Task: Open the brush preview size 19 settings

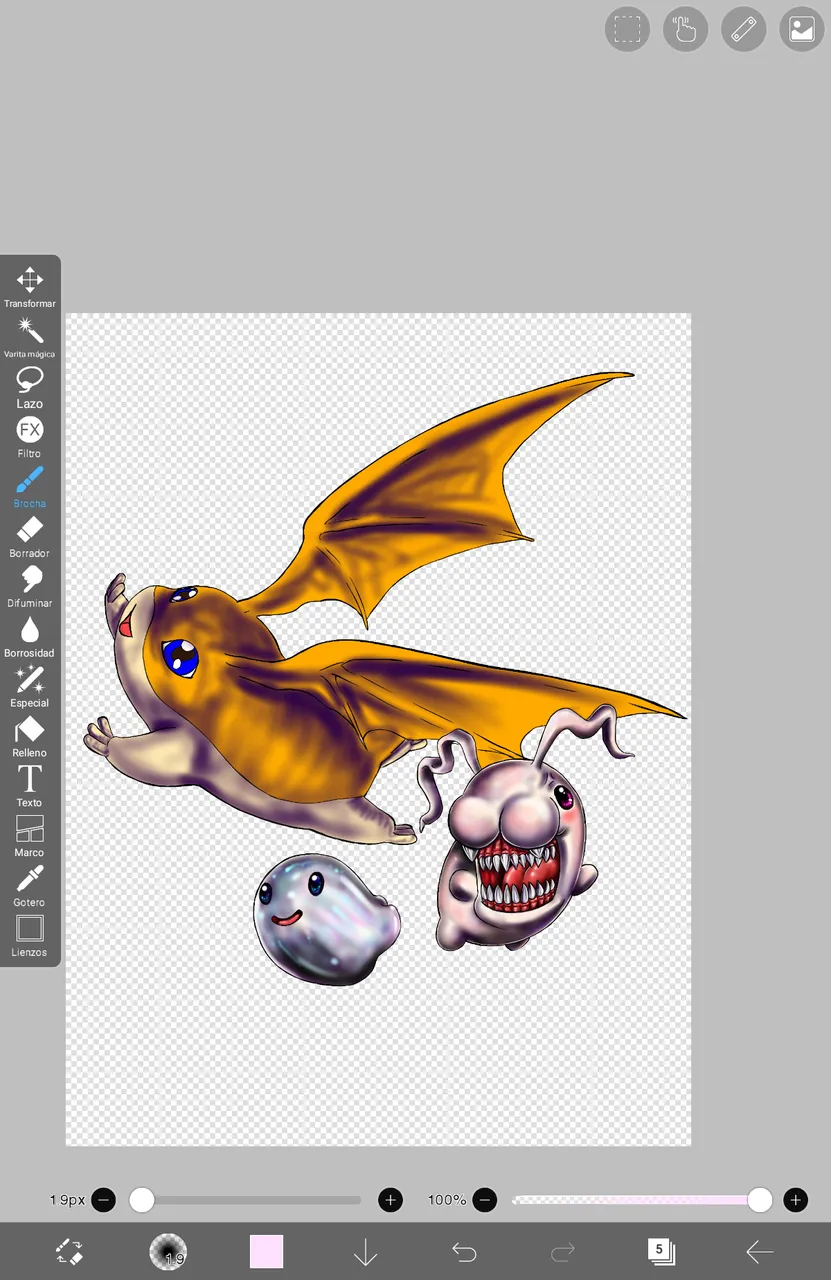Action: coord(168,1251)
